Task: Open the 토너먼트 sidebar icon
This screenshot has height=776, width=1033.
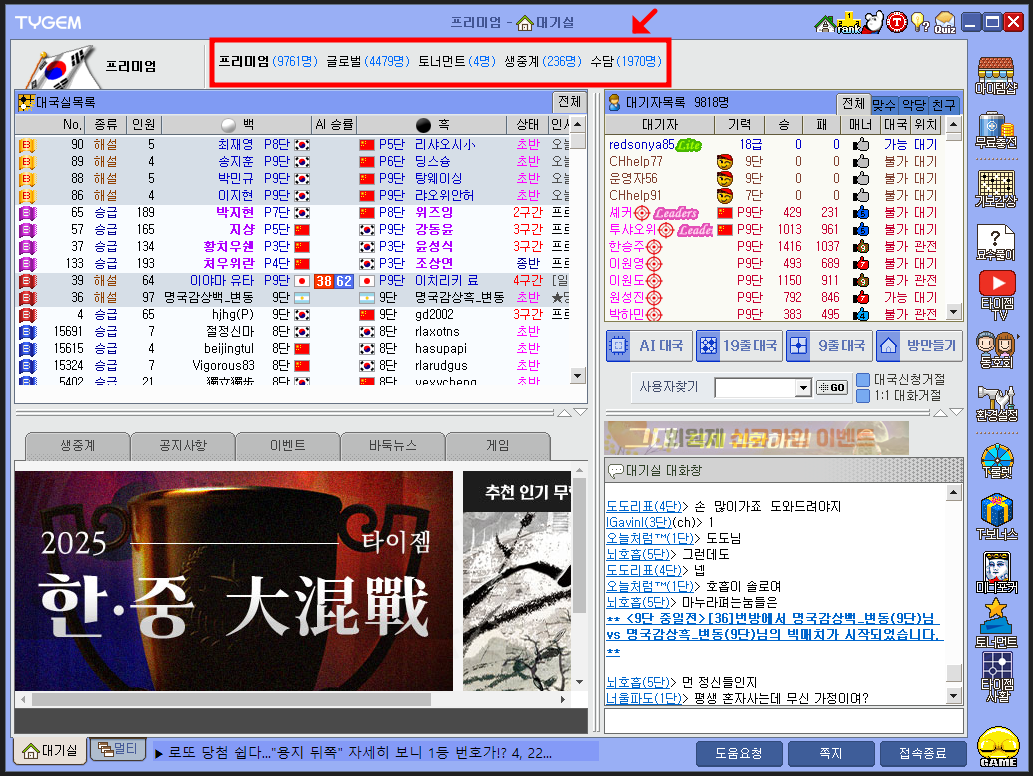Action: coord(996,623)
